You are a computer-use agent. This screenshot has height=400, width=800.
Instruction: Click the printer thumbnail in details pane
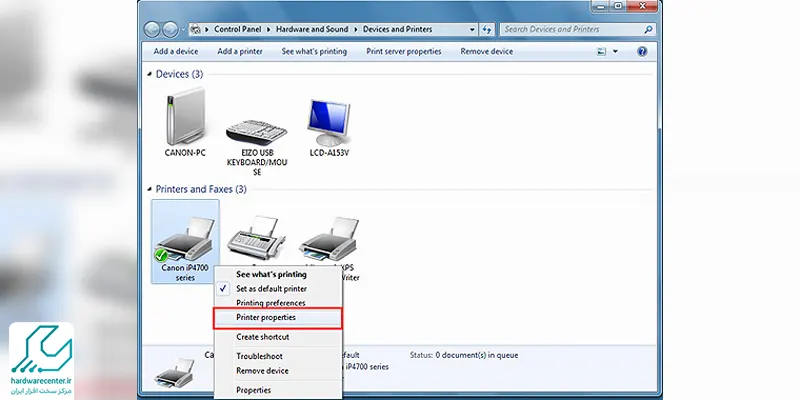click(174, 373)
